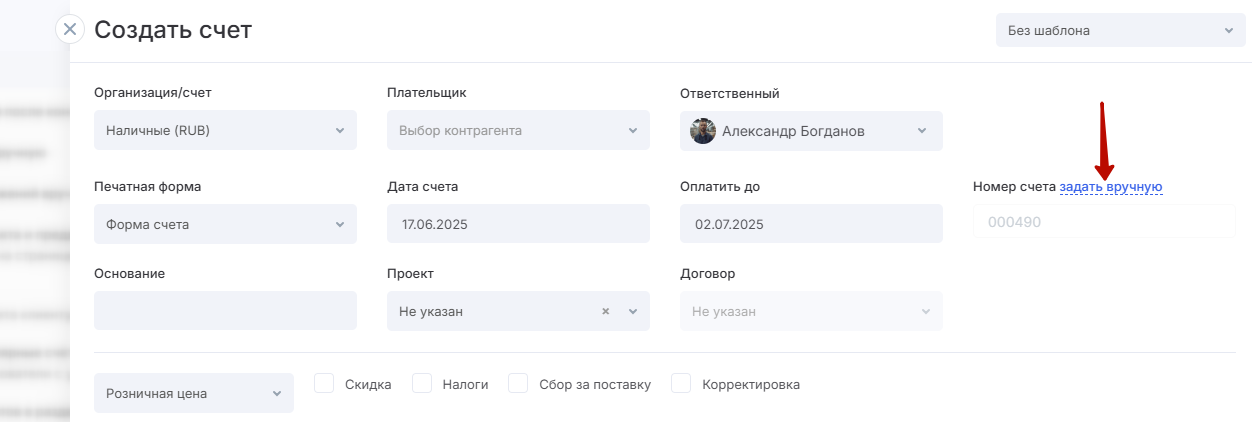Screen dimensions: 1252x422
Task: Check the Сбор за поставку option
Action: (518, 384)
